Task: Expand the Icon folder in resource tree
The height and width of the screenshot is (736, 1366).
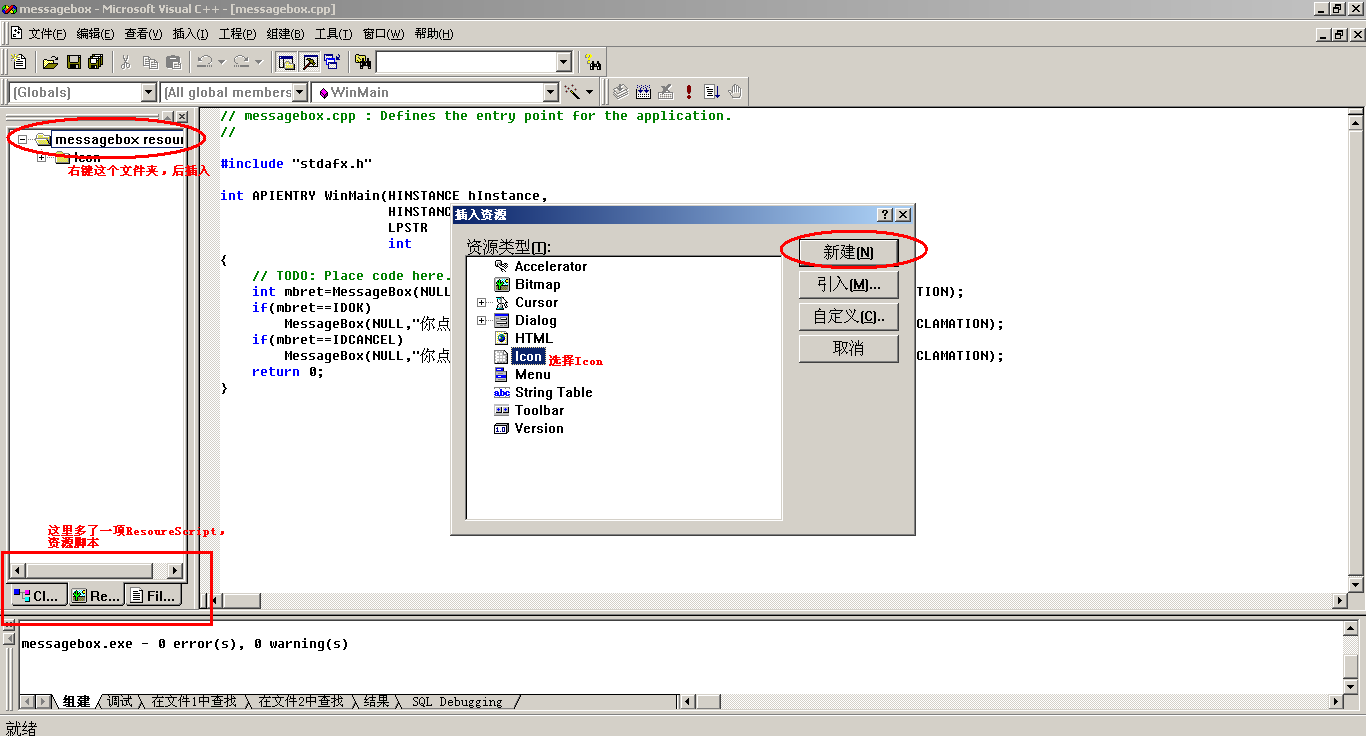Action: [42, 157]
